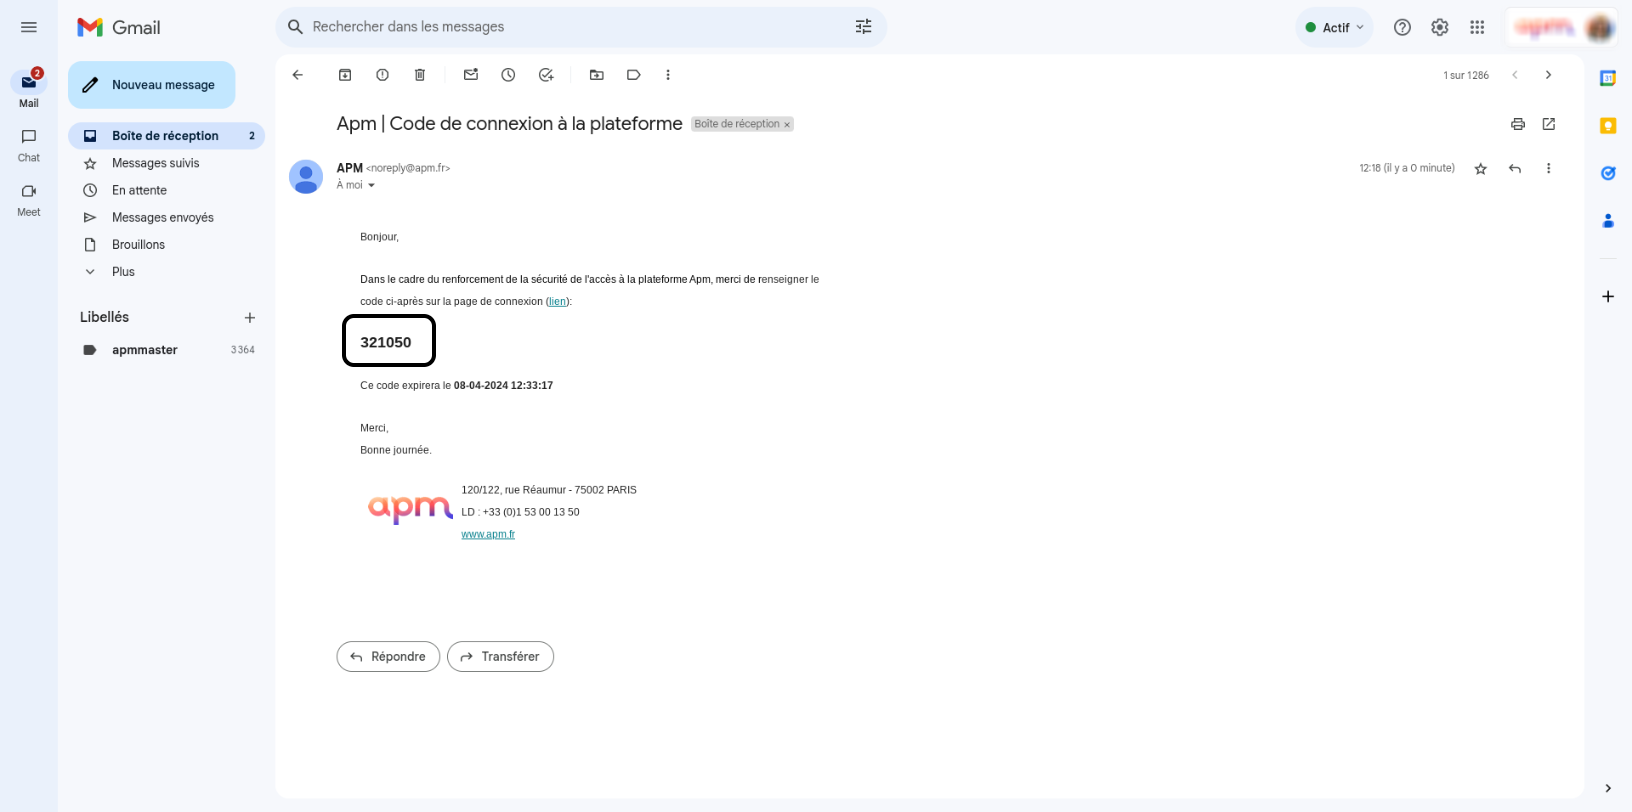Click the email subject heading
This screenshot has width=1632, height=812.
click(509, 124)
